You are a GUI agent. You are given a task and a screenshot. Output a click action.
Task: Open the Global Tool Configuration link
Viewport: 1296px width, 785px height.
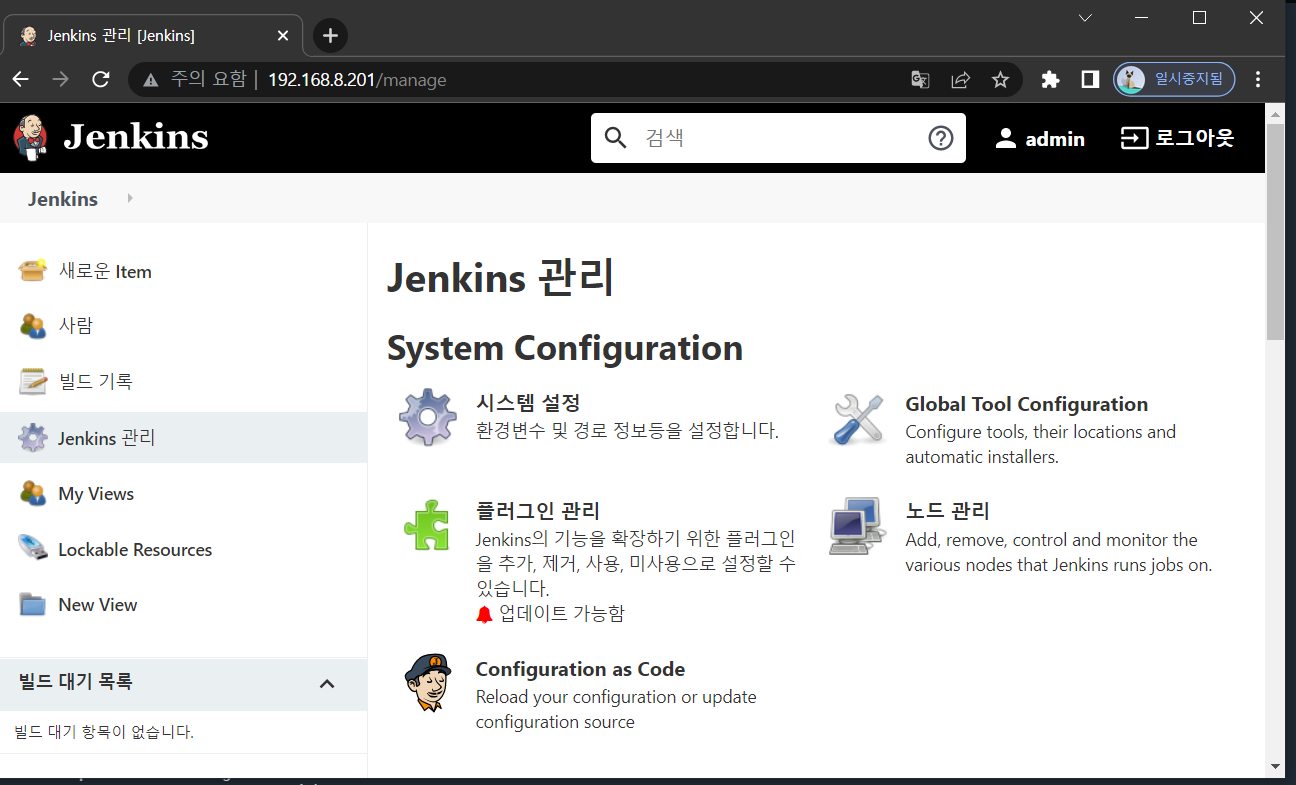coord(1026,404)
